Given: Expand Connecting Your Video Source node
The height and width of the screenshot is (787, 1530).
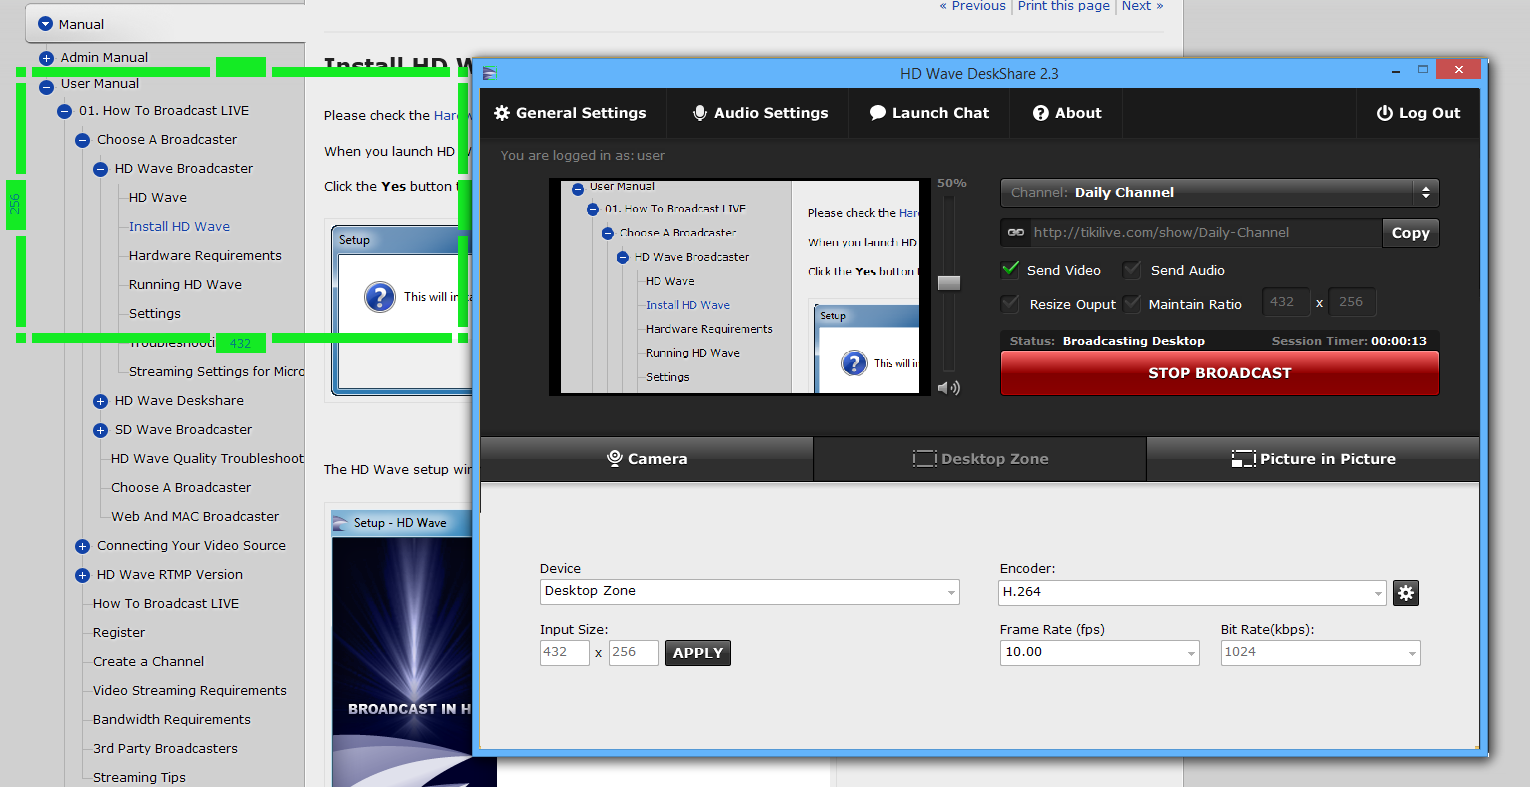Looking at the screenshot, I should coord(82,546).
